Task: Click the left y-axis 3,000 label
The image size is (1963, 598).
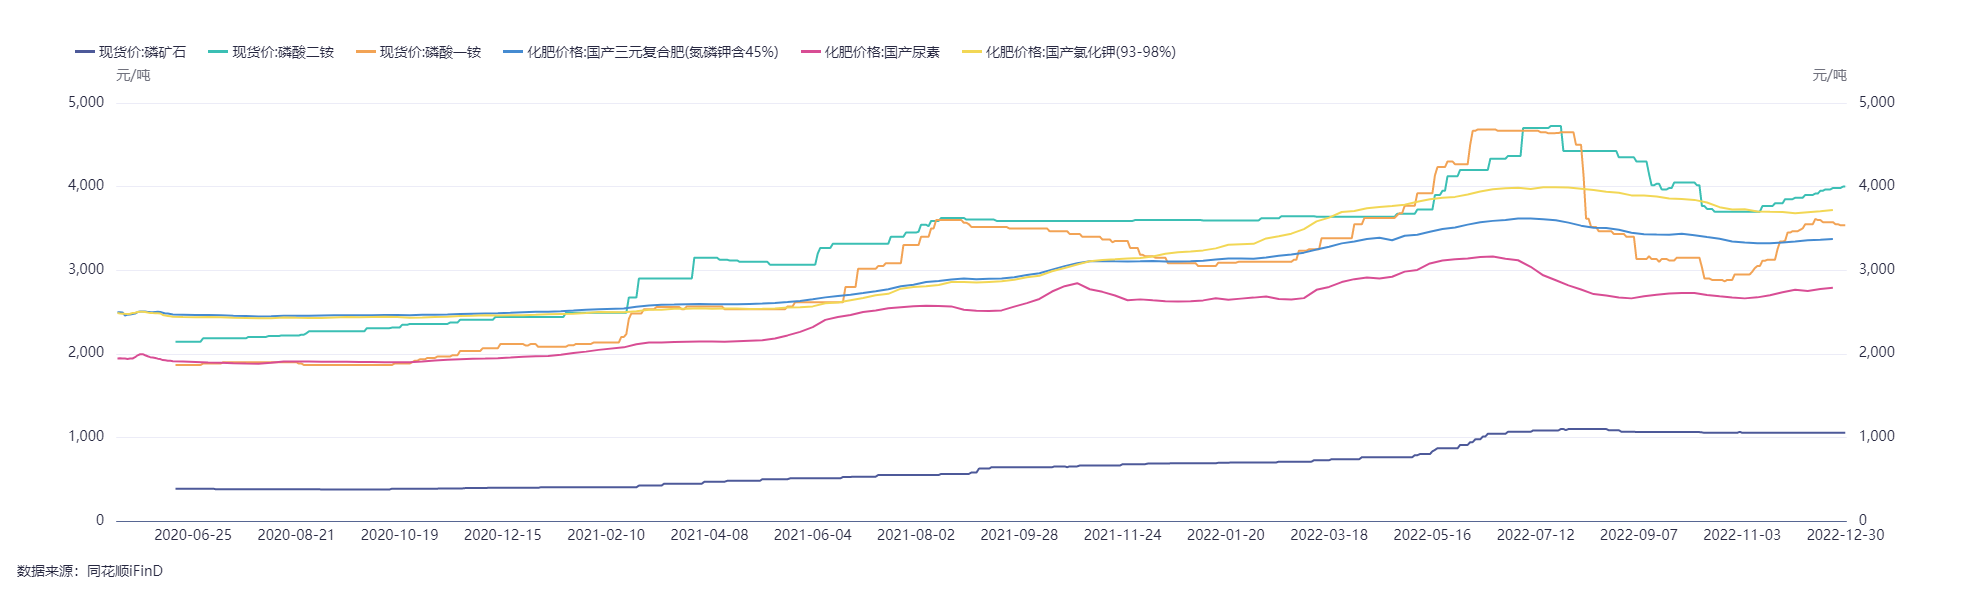Action: (x=86, y=269)
